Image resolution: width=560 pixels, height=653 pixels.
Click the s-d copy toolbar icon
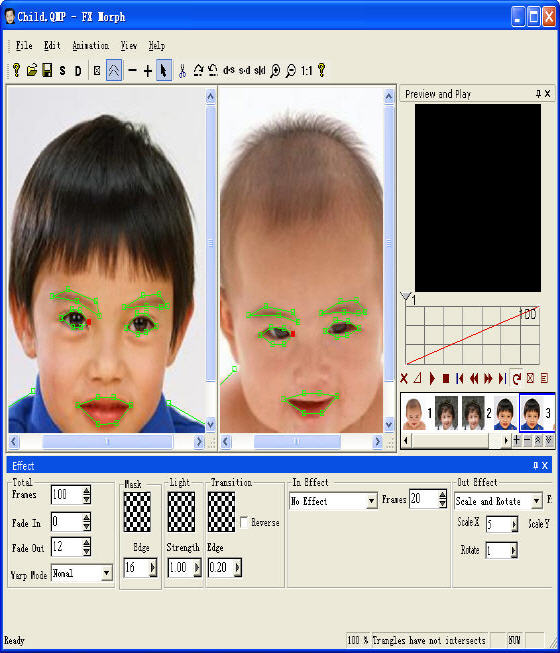[x=244, y=70]
